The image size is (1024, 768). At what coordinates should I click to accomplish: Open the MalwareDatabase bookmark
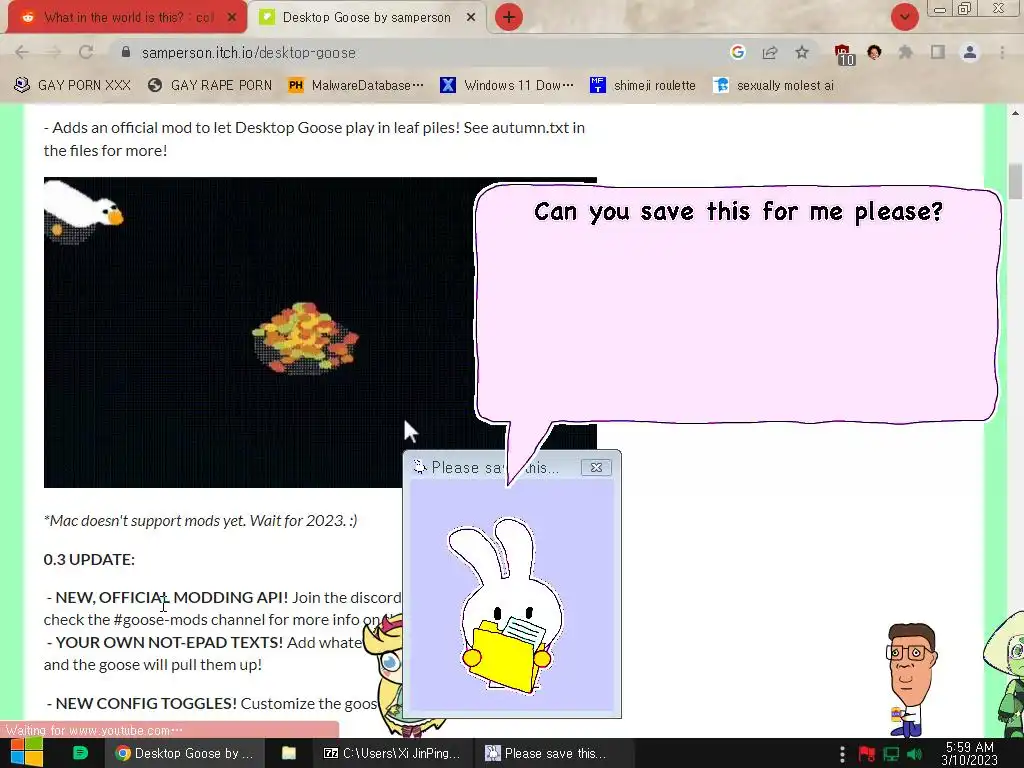tap(357, 86)
